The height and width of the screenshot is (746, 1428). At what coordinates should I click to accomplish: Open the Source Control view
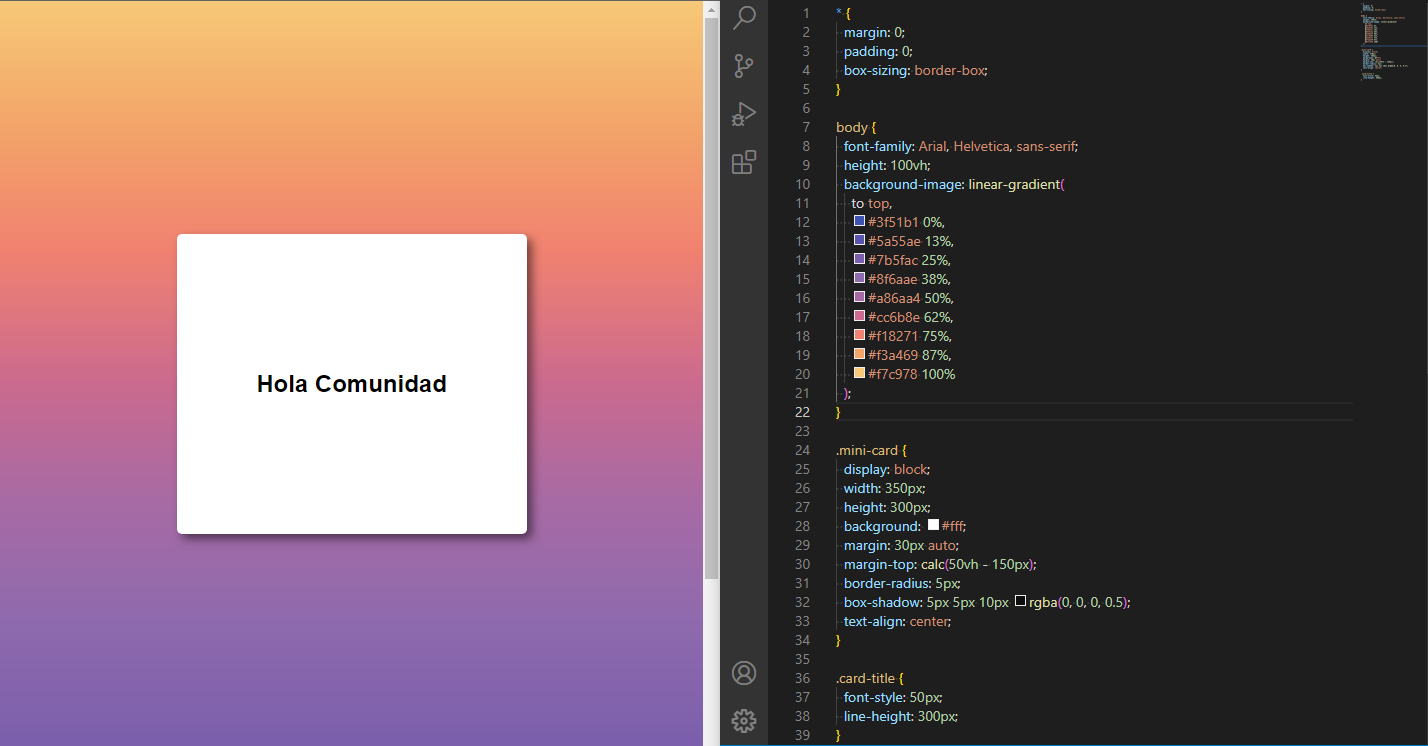[744, 66]
